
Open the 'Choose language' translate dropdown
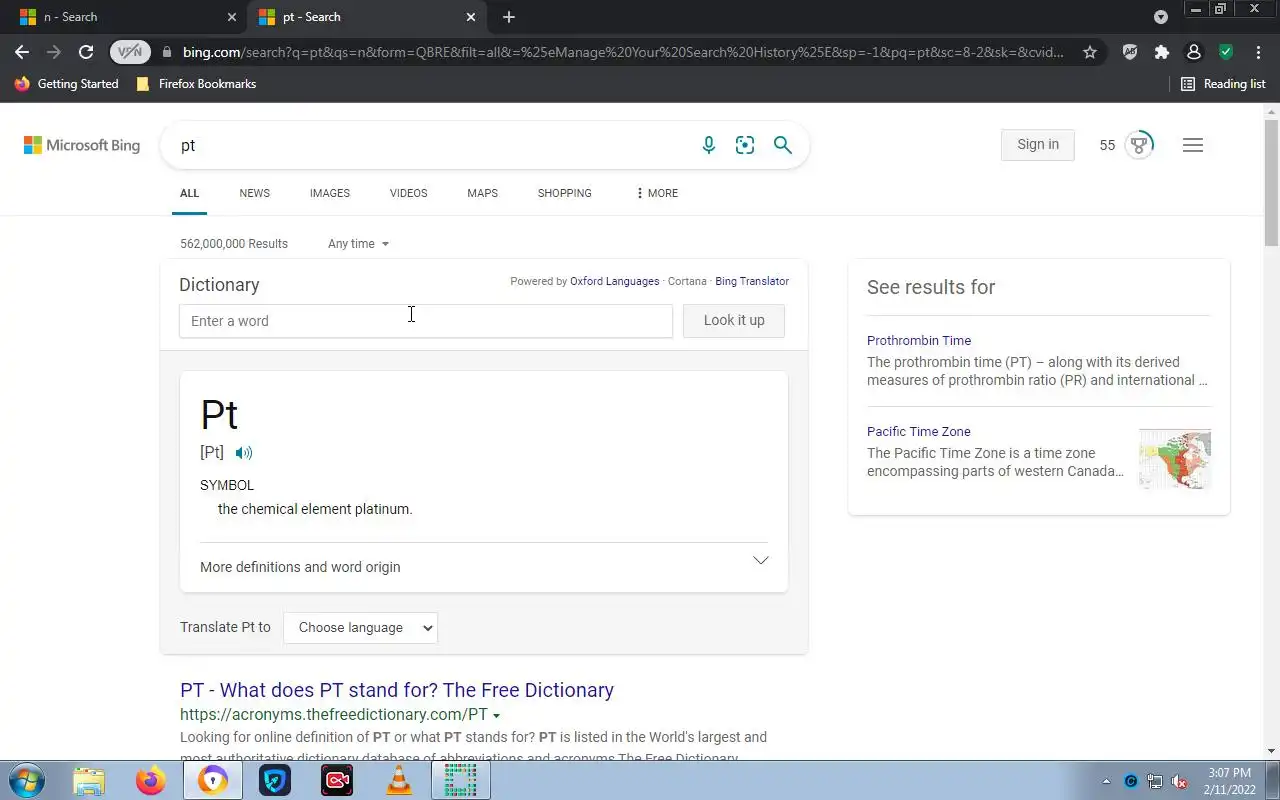[x=360, y=628]
